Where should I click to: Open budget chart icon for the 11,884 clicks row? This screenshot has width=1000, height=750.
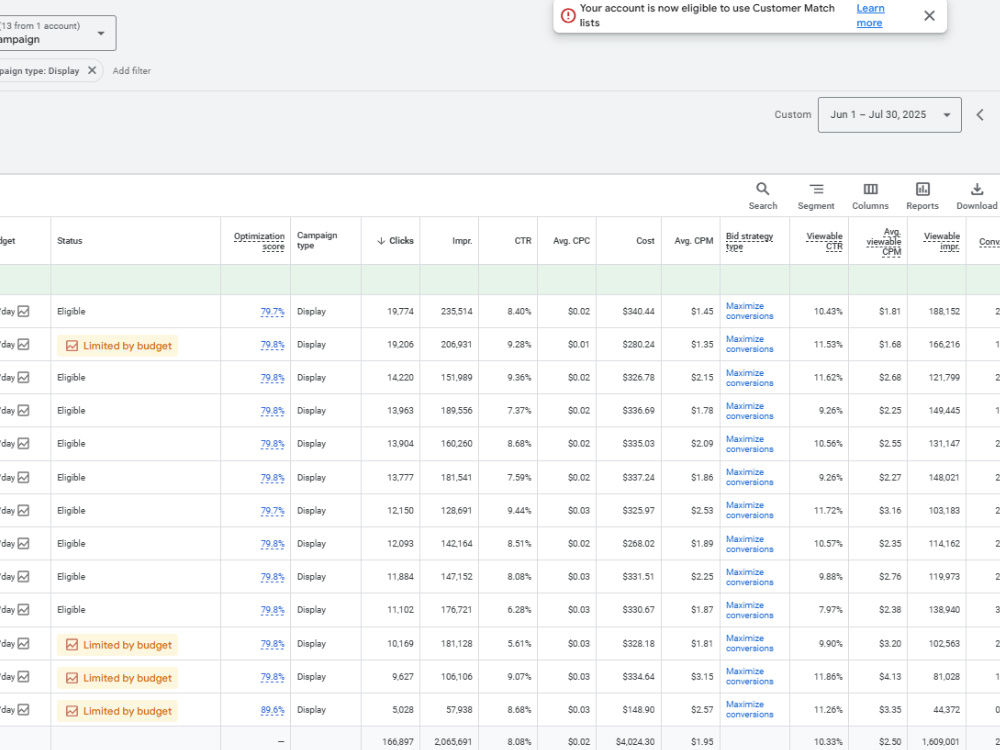[x=24, y=577]
